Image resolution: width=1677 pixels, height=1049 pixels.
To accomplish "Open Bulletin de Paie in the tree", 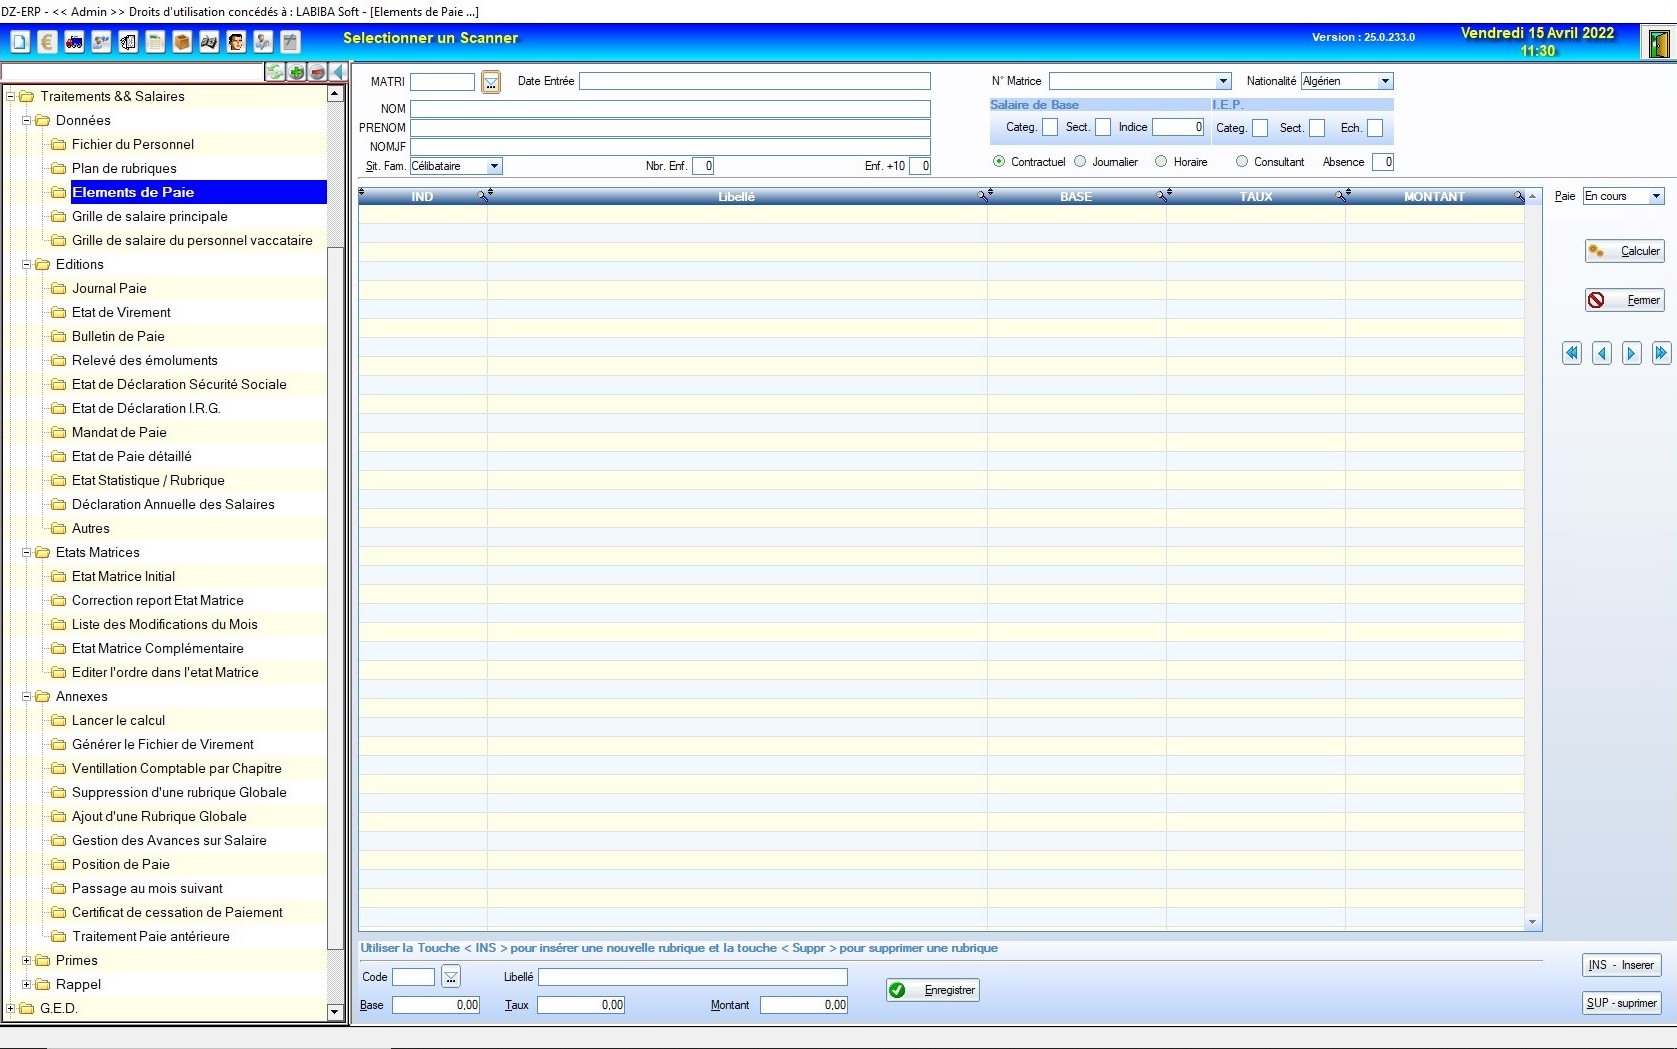I will click(118, 337).
